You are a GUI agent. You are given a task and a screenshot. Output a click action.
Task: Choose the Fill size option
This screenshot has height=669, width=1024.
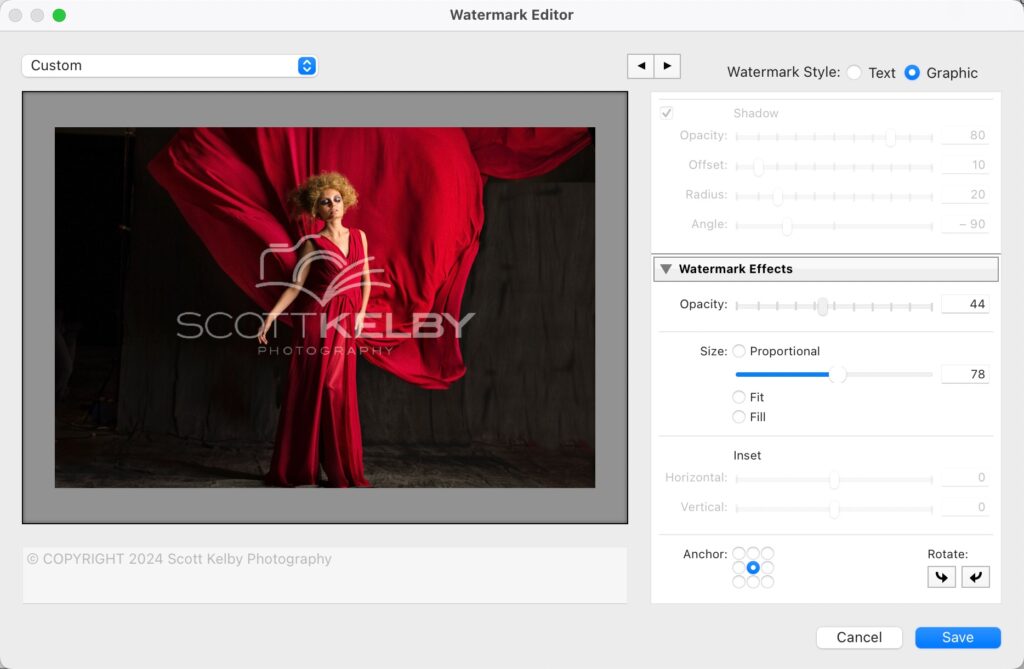coord(739,417)
